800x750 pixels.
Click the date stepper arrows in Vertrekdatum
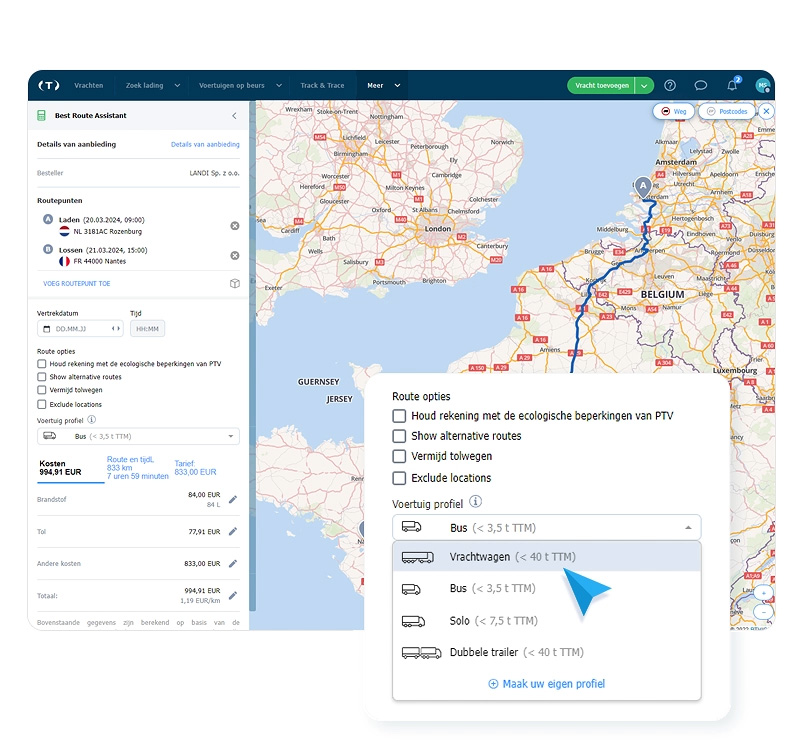pos(116,329)
